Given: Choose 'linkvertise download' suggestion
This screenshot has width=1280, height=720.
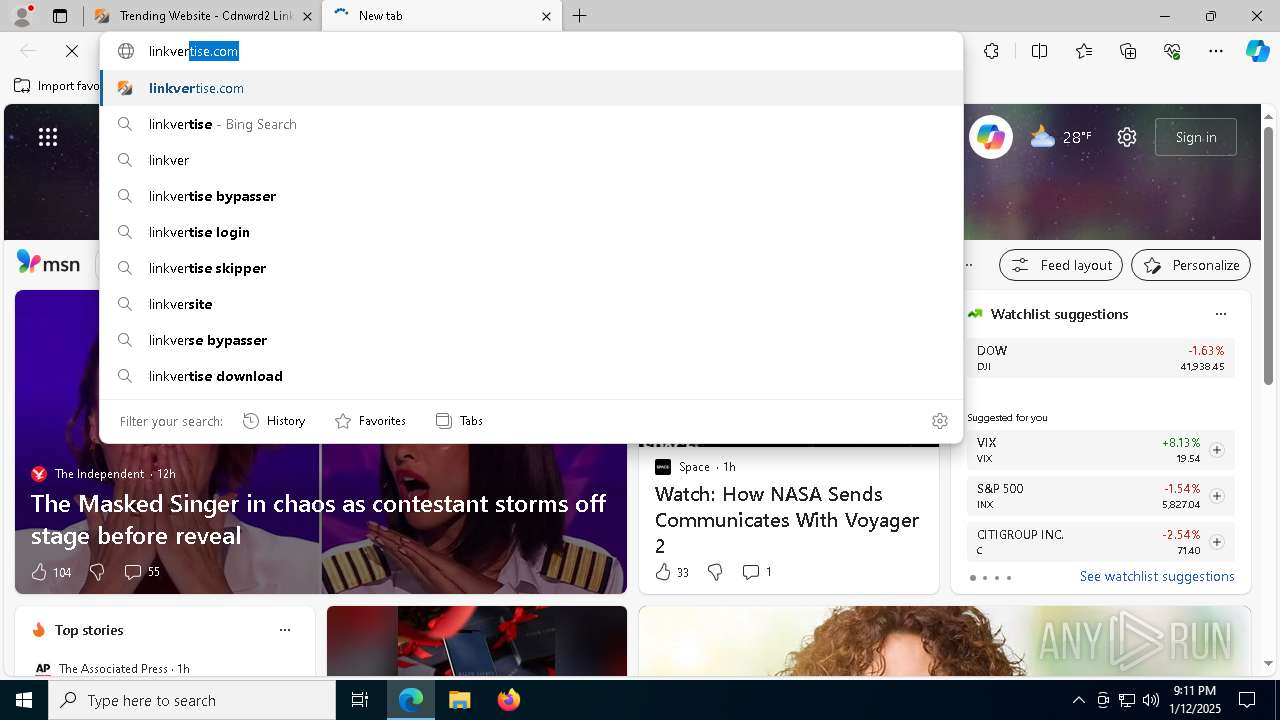Looking at the screenshot, I should click(x=531, y=376).
